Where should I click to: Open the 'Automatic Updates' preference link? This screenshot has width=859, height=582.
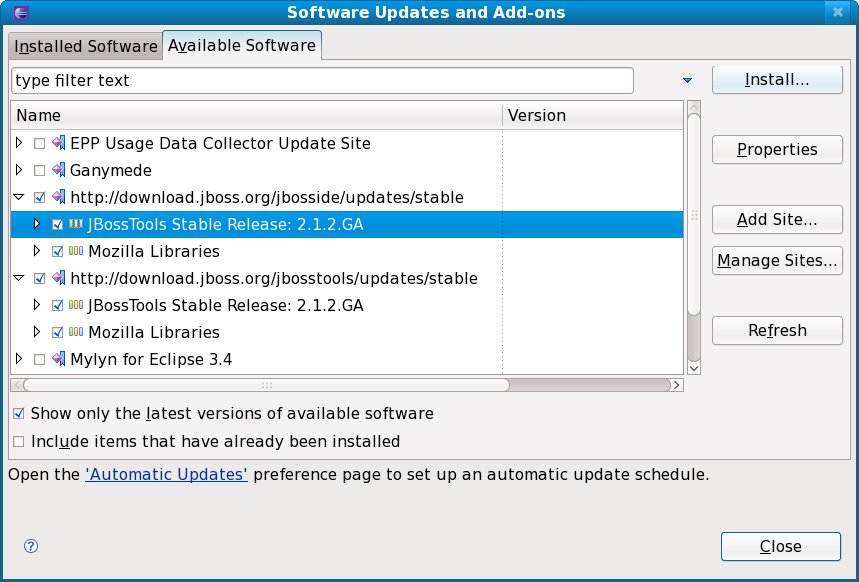click(x=166, y=474)
